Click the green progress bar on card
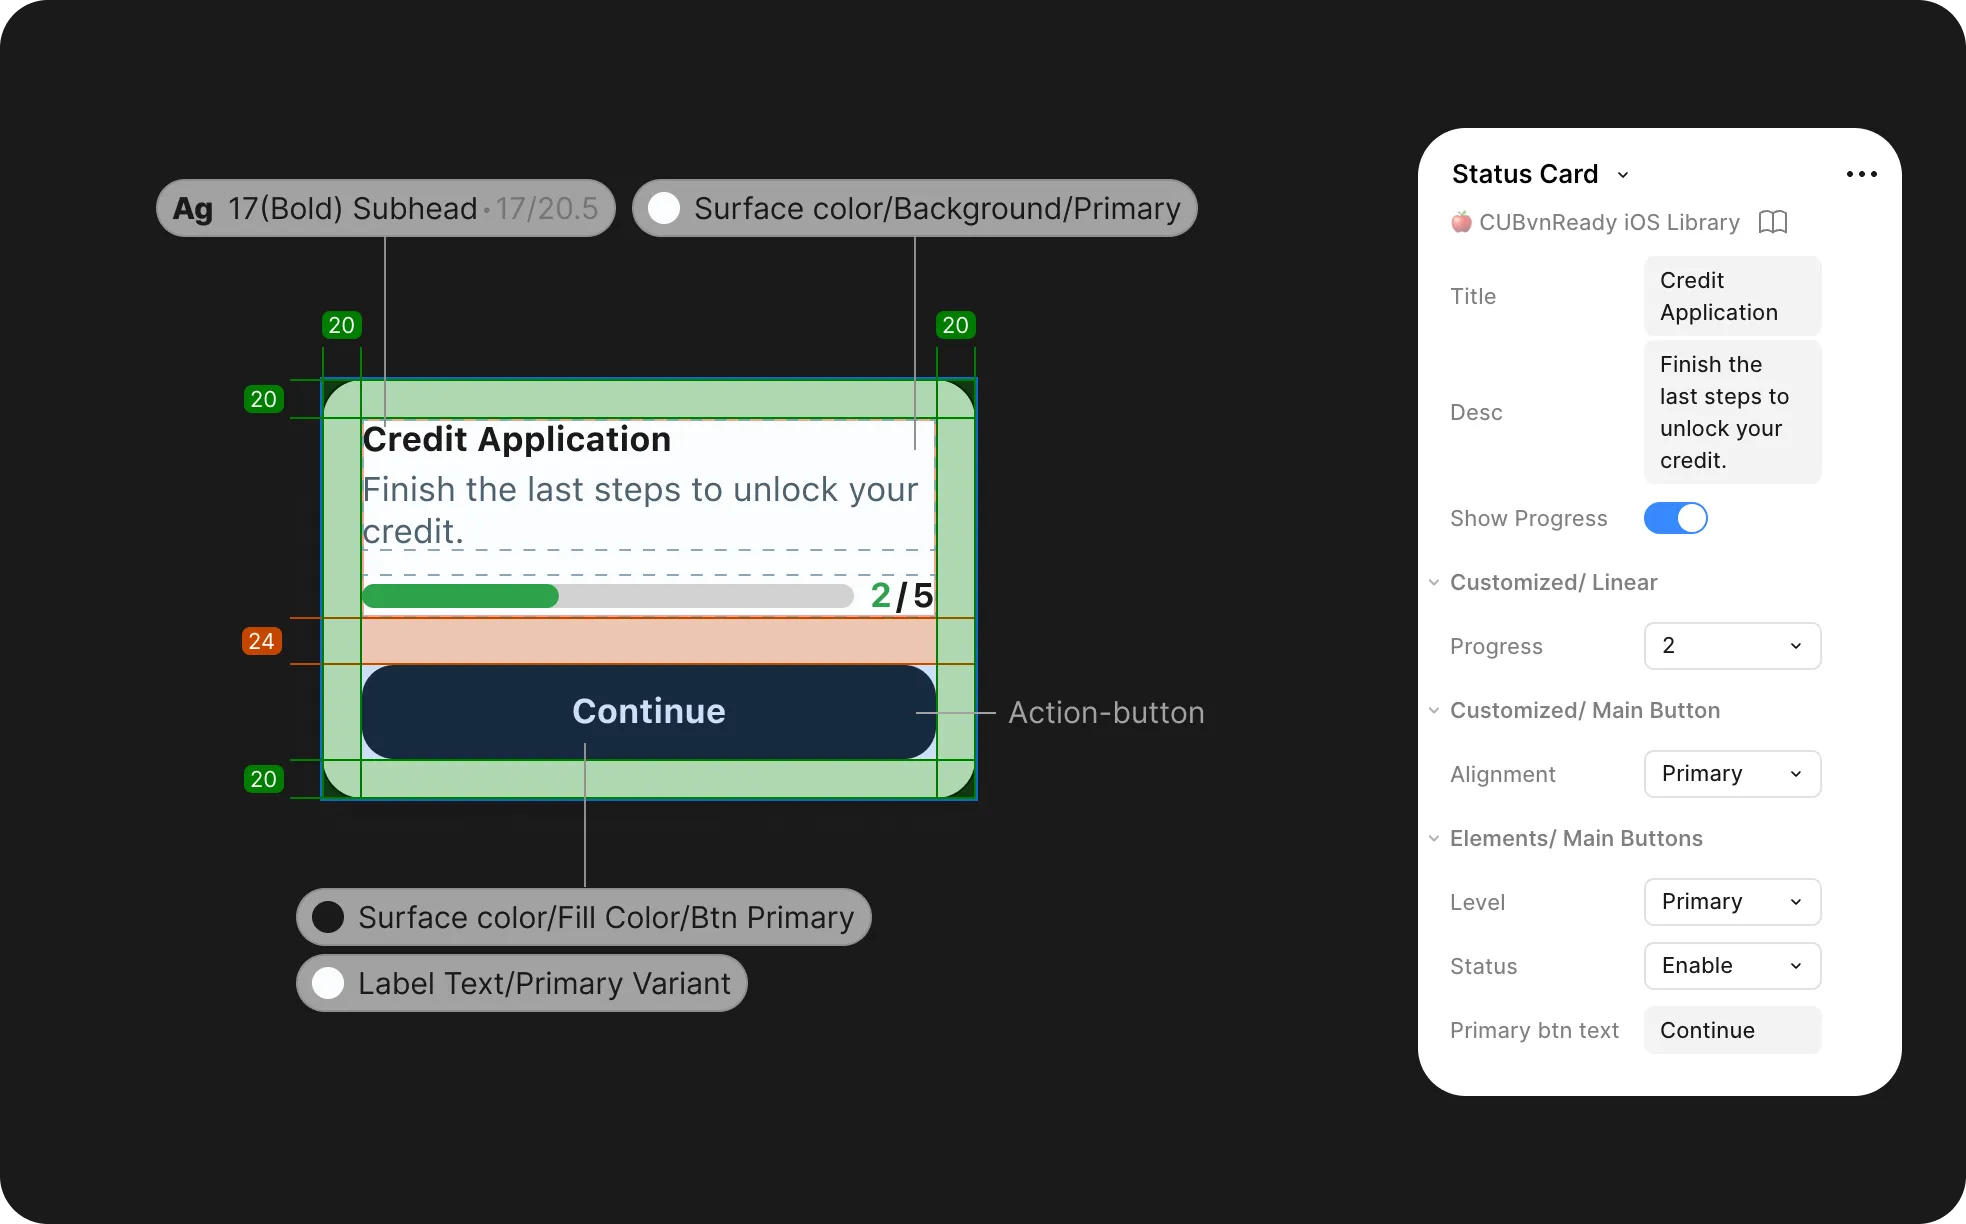 (461, 596)
